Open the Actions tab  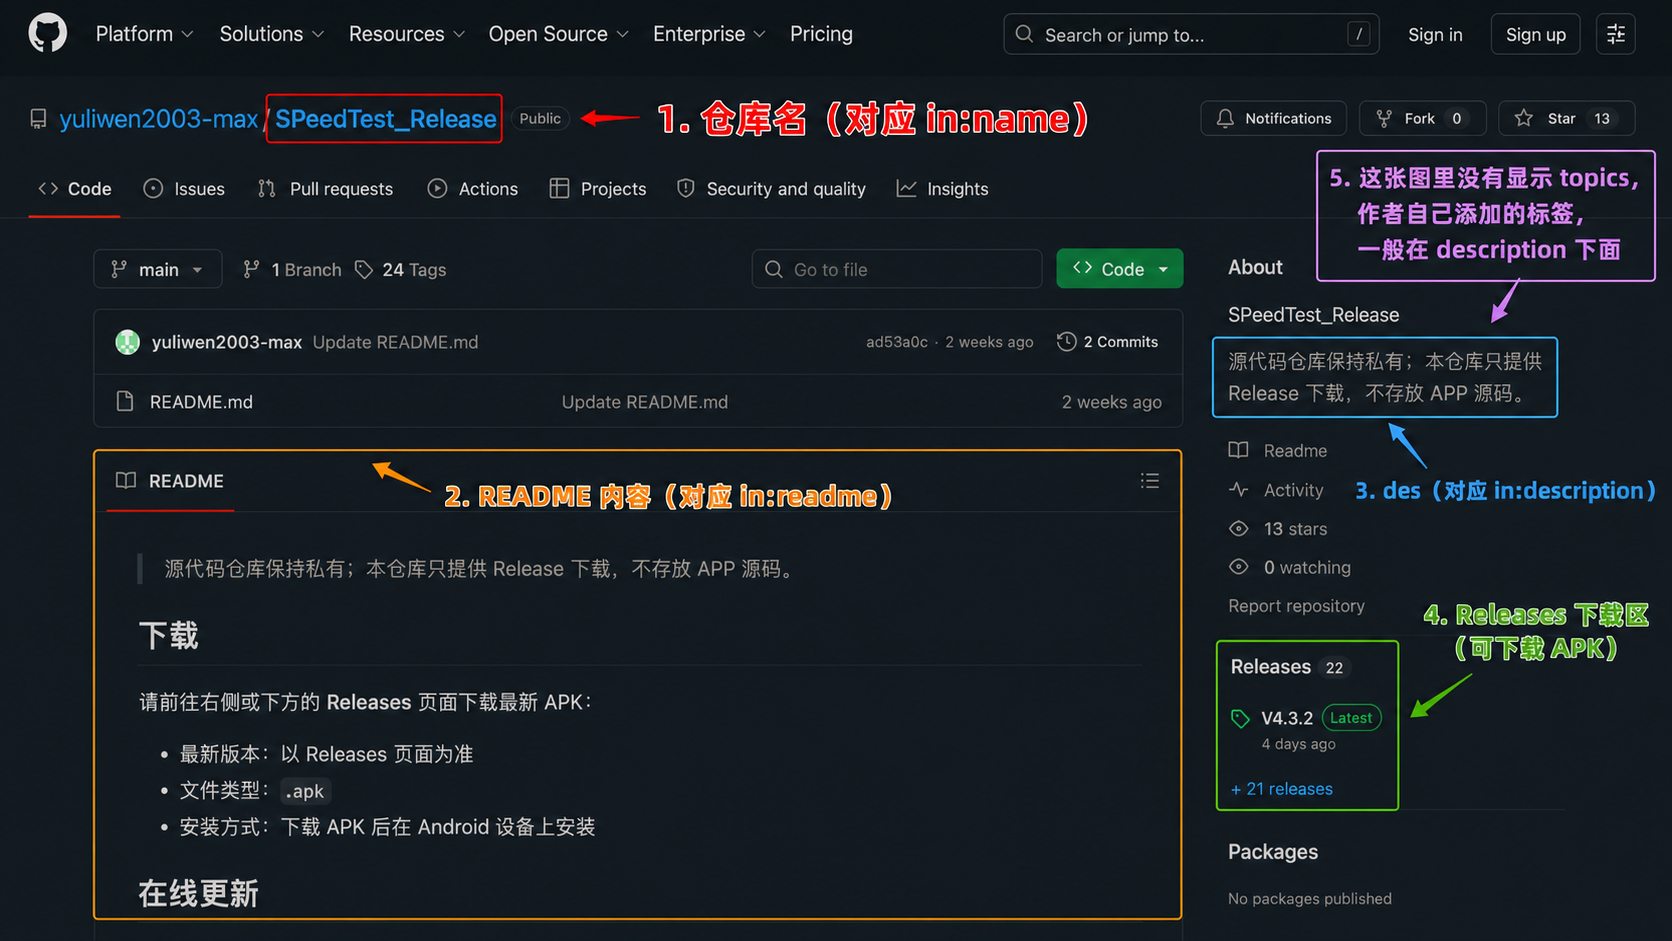tap(473, 189)
